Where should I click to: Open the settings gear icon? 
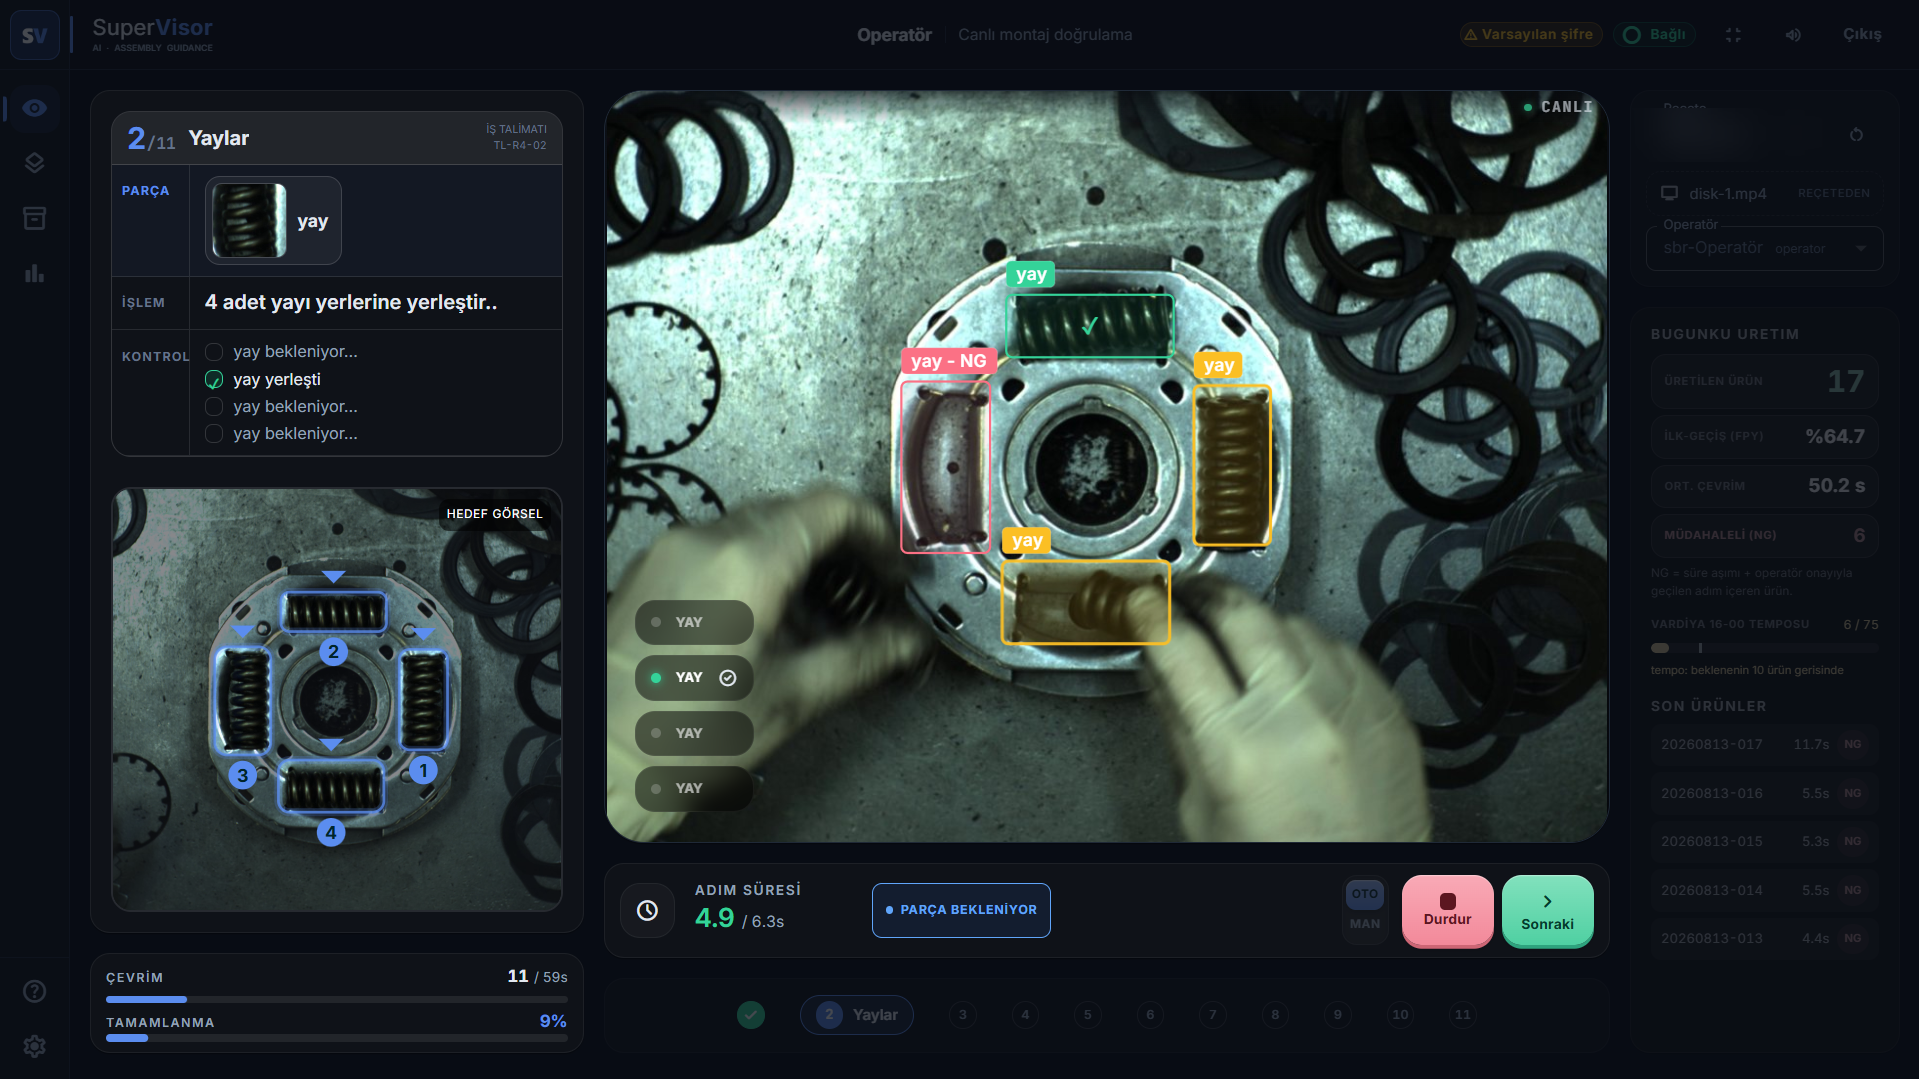coord(34,1046)
